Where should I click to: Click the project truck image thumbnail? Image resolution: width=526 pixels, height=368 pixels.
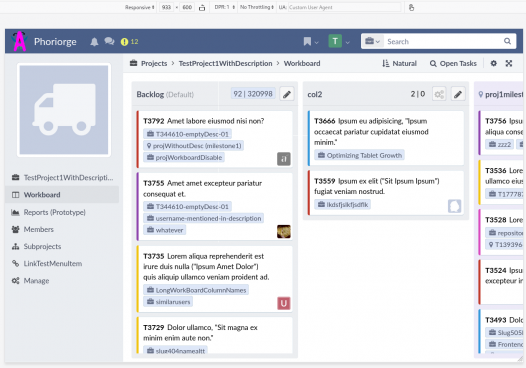tap(64, 110)
